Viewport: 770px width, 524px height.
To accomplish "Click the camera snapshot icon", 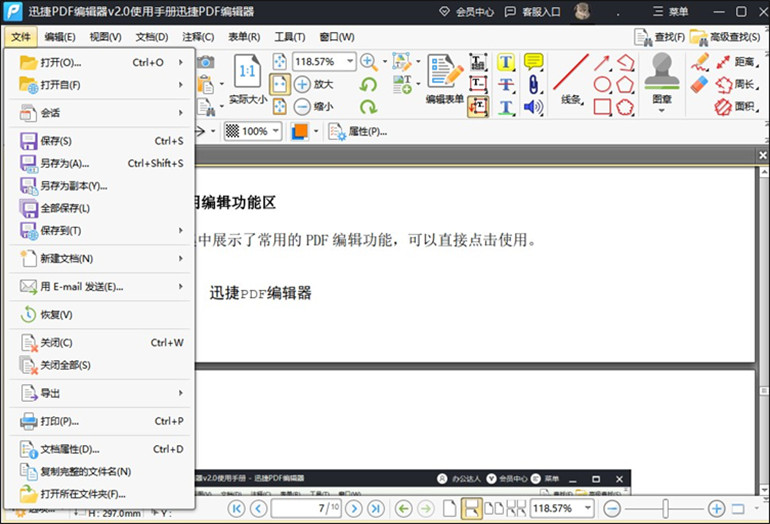I will [x=206, y=62].
